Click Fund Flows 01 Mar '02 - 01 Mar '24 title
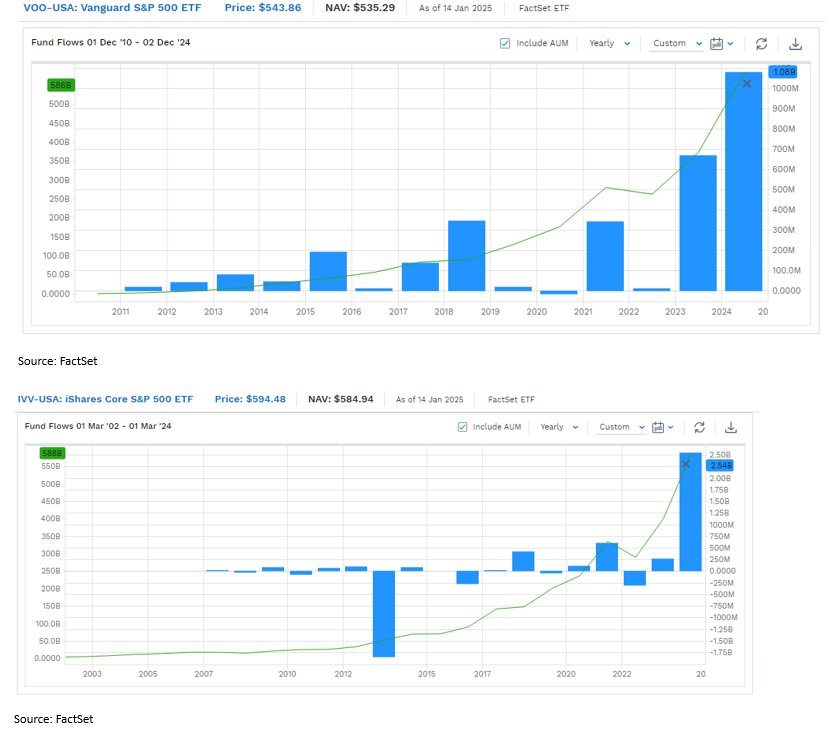The height and width of the screenshot is (731, 835). 98,426
